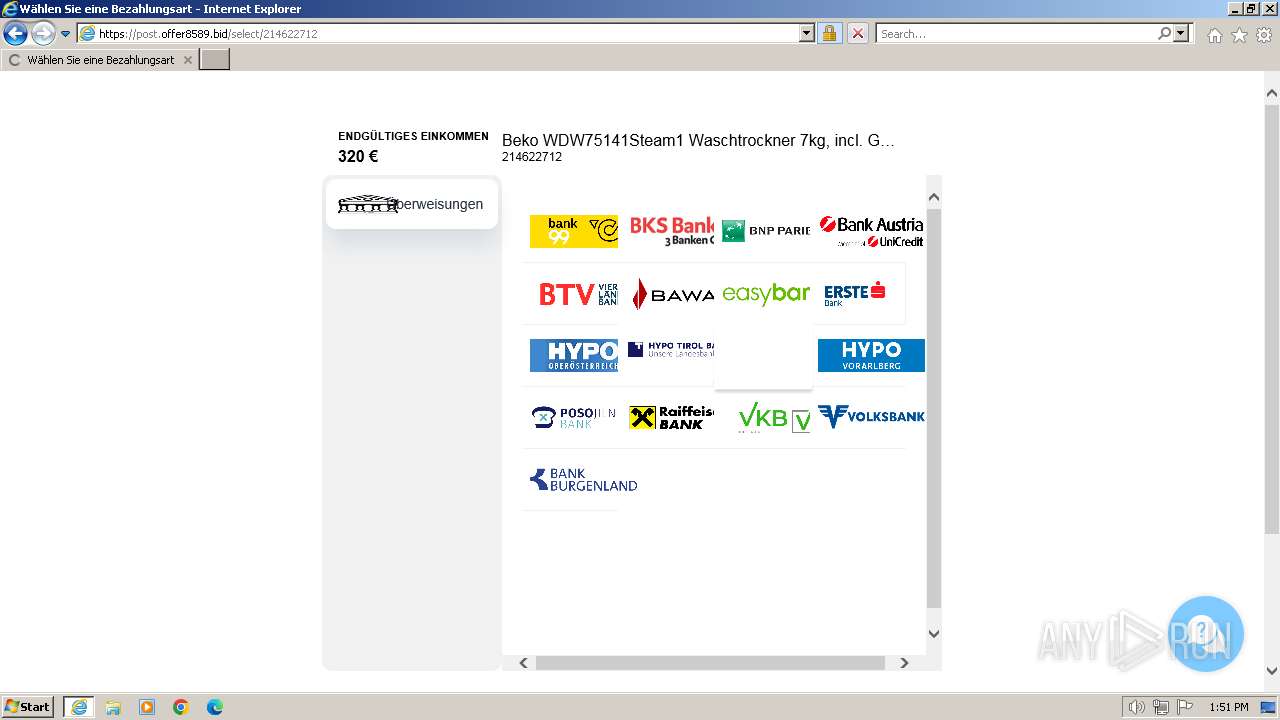Click product title Beko WDW75141Steam1
Viewport: 1280px width, 720px height.
tap(698, 140)
